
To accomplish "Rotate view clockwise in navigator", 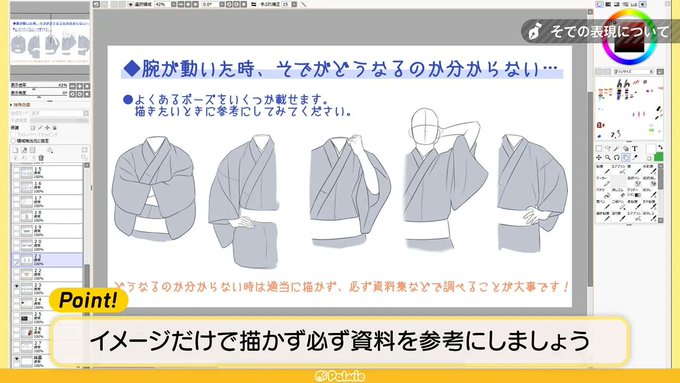I will click(80, 94).
